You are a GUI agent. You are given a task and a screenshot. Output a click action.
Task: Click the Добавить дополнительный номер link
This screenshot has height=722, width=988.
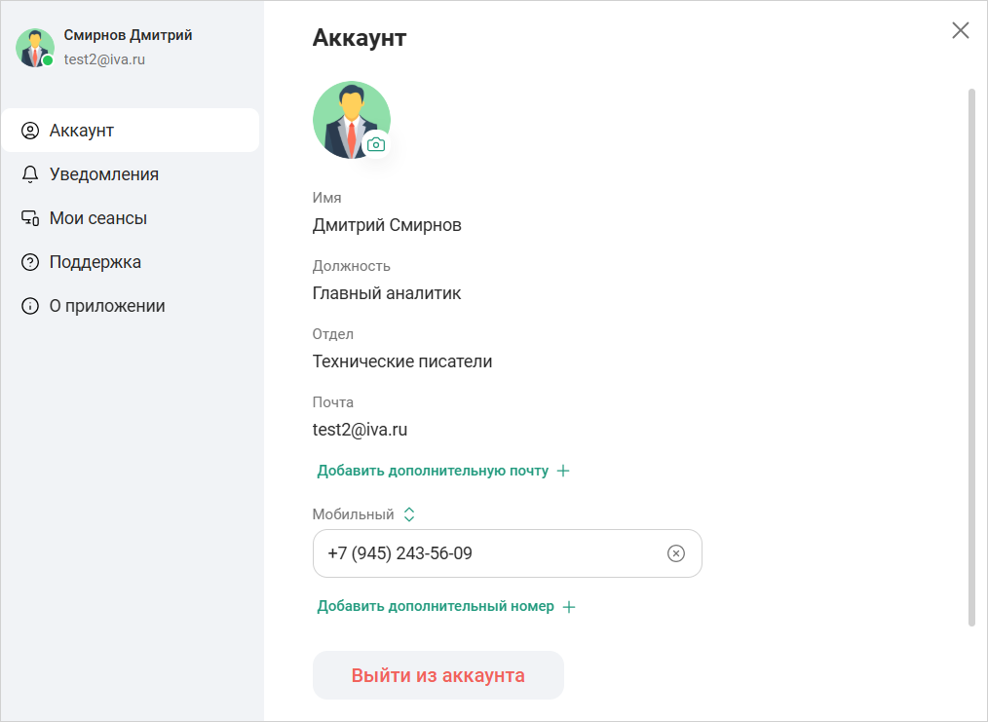coord(435,606)
